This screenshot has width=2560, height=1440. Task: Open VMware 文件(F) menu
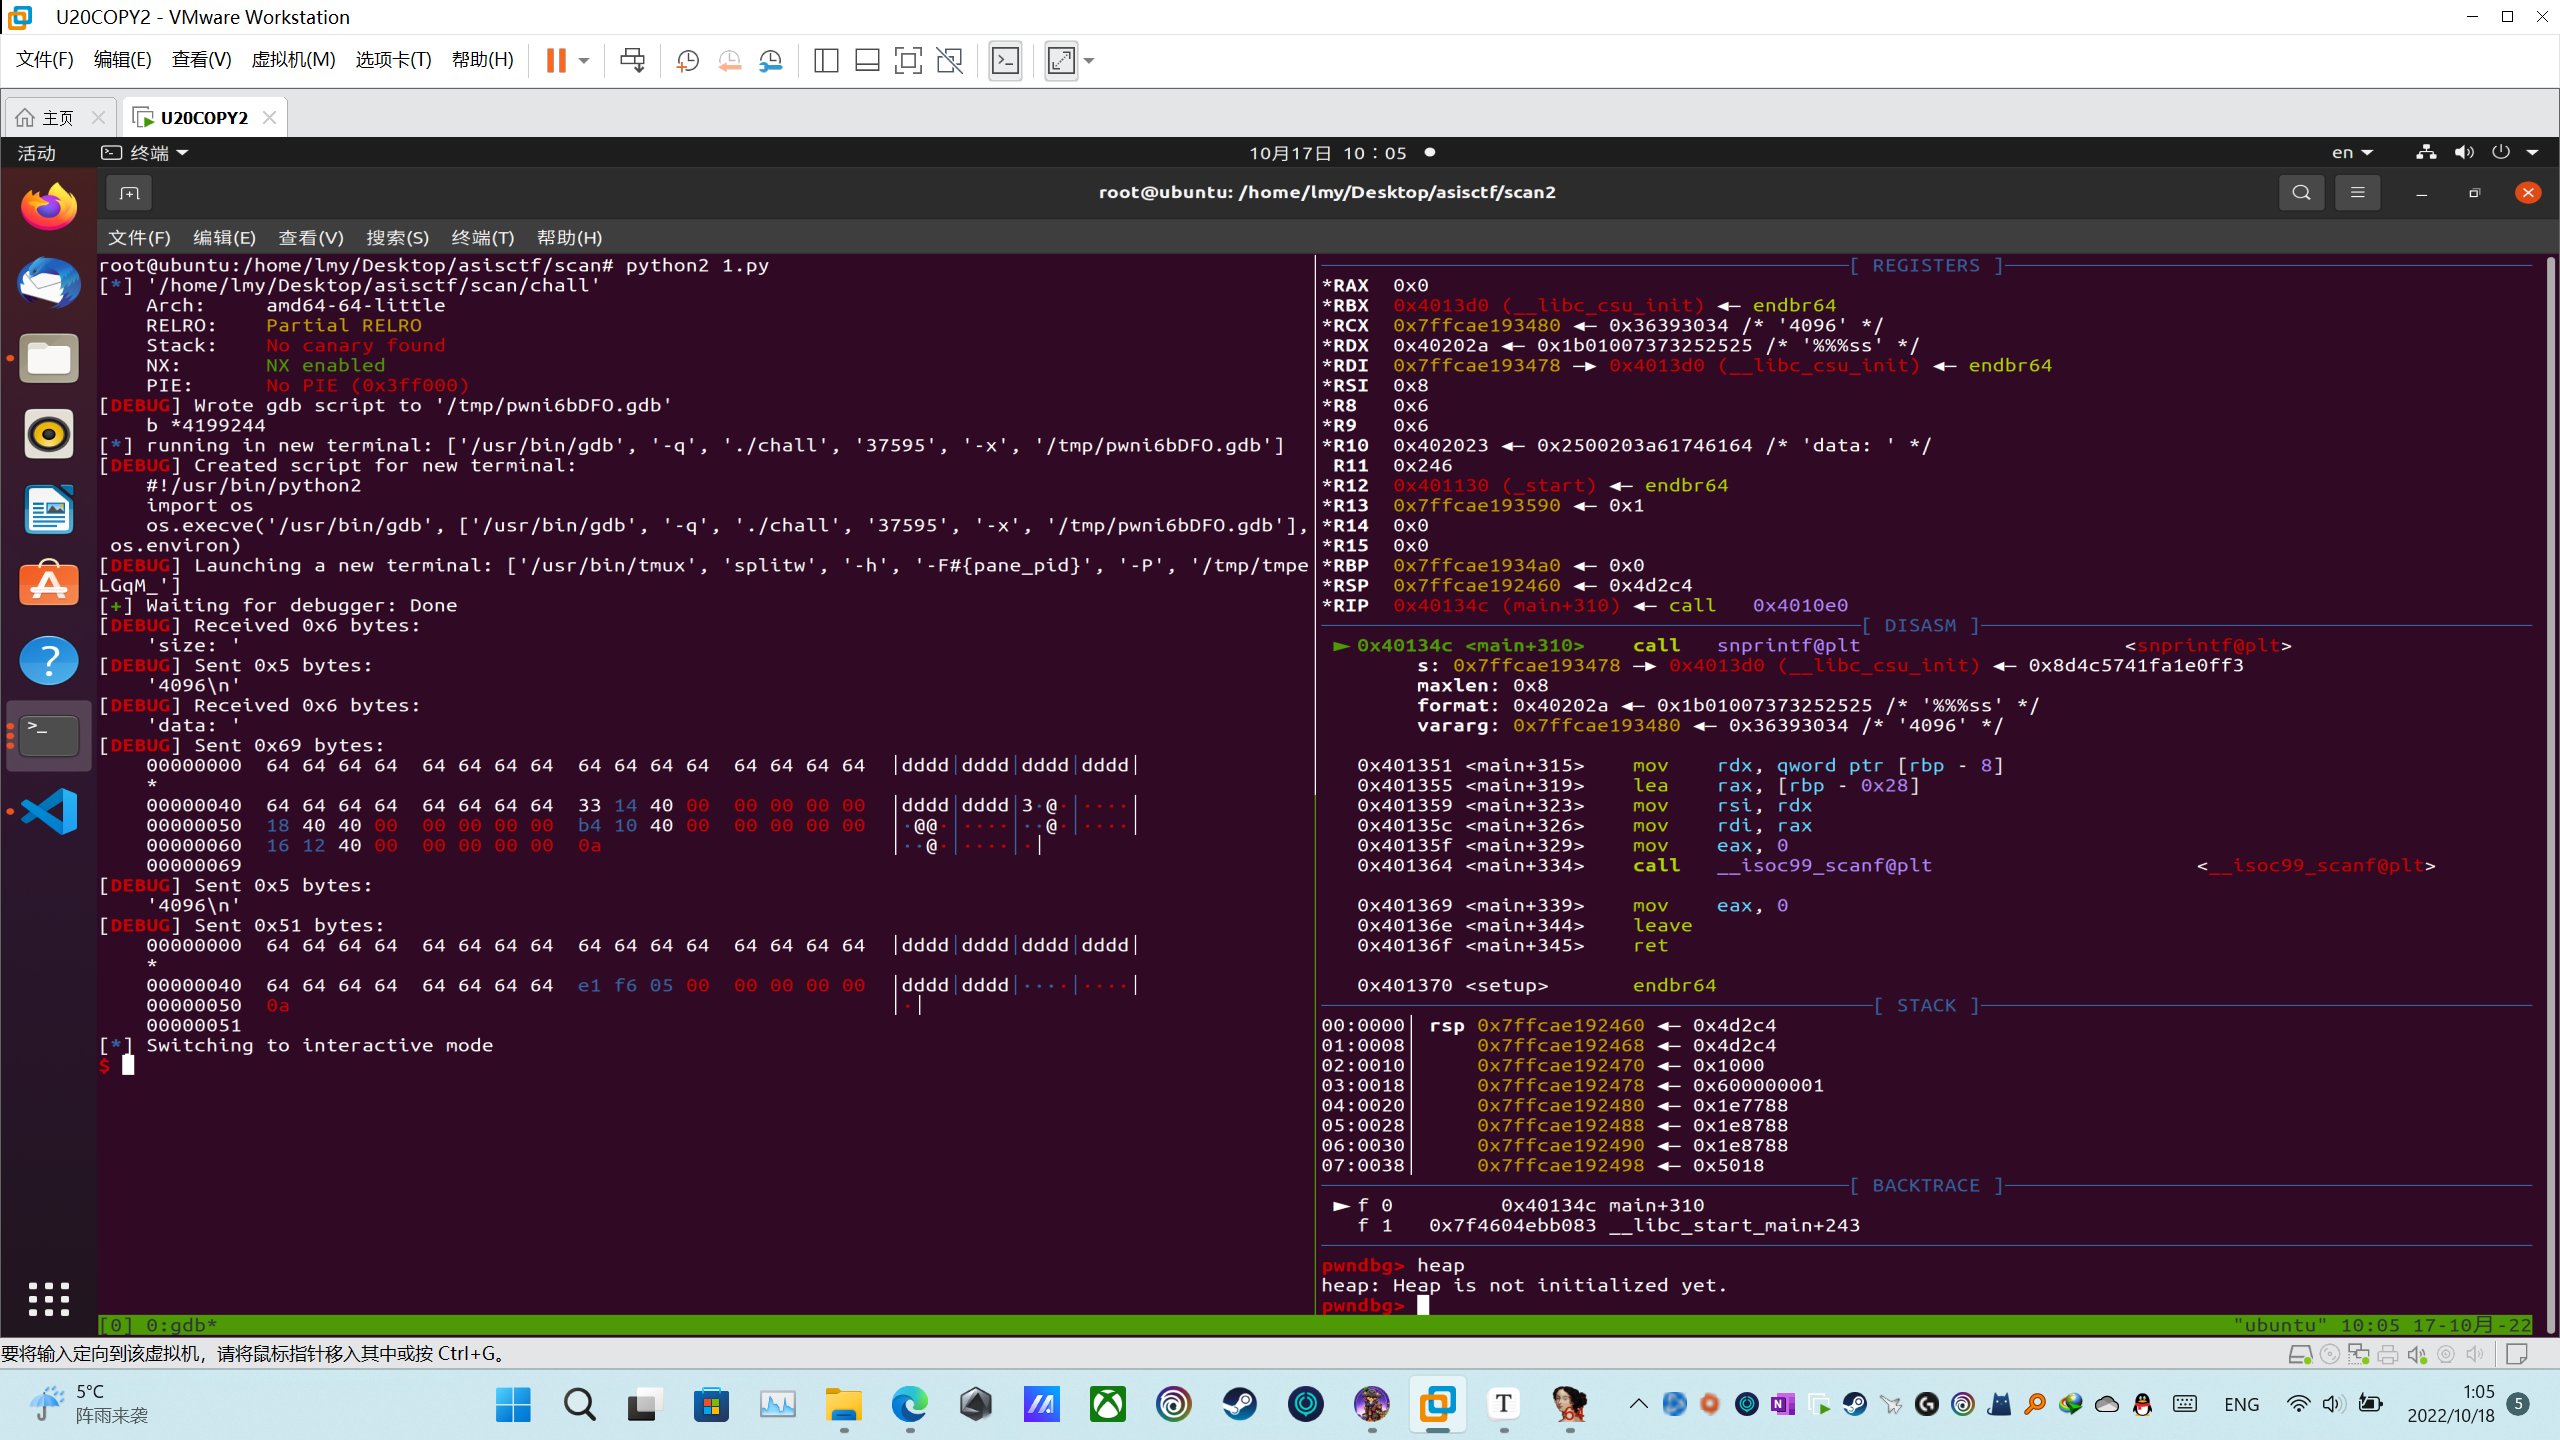[45, 60]
